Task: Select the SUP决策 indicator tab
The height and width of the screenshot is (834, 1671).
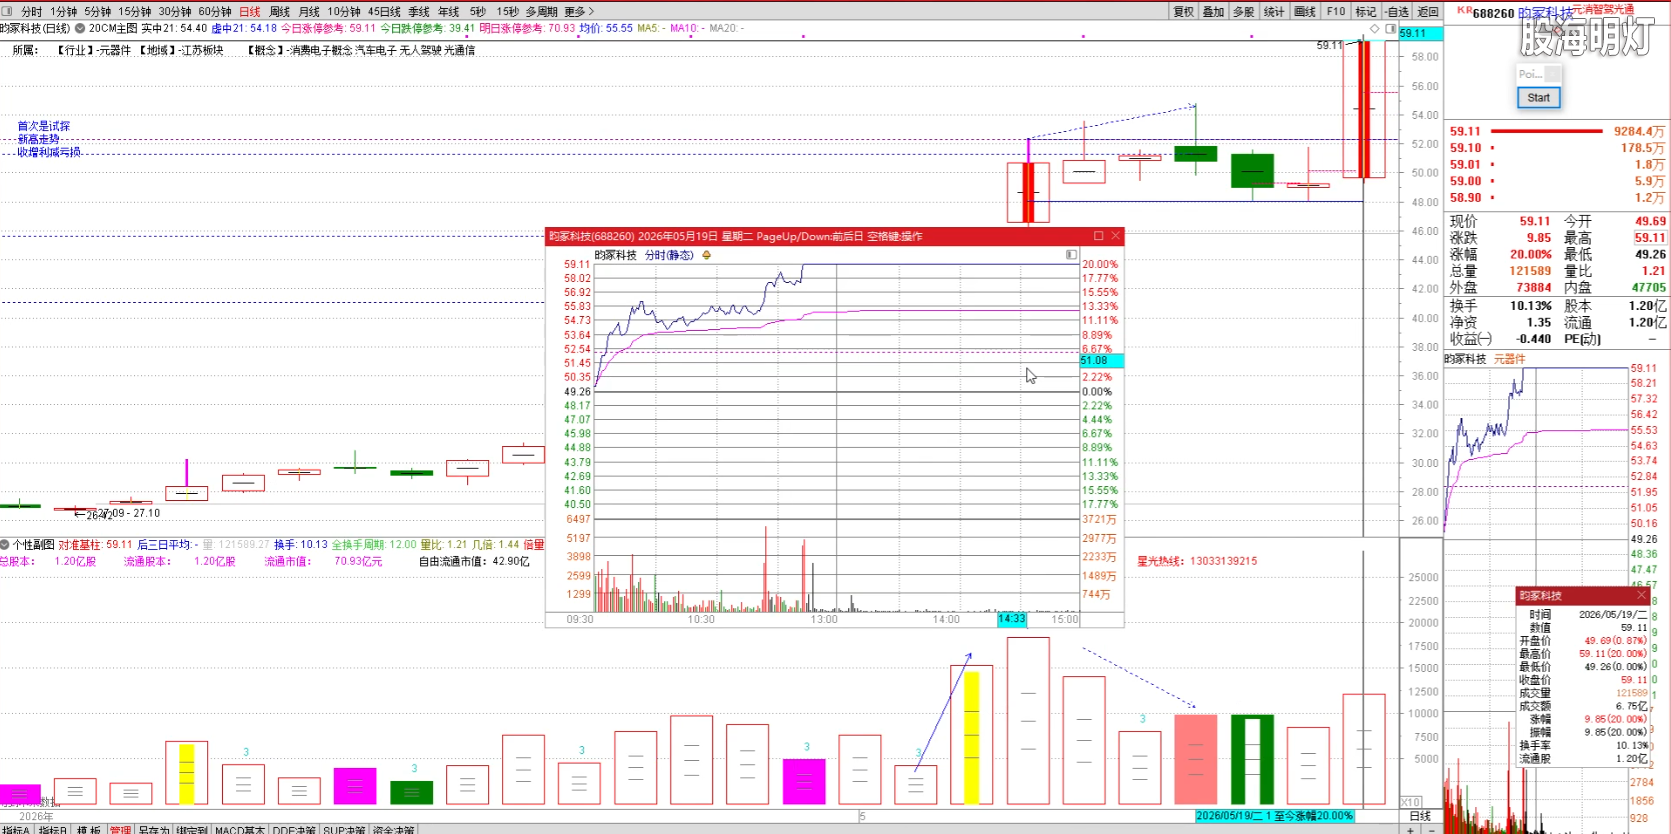Action: coord(345,829)
